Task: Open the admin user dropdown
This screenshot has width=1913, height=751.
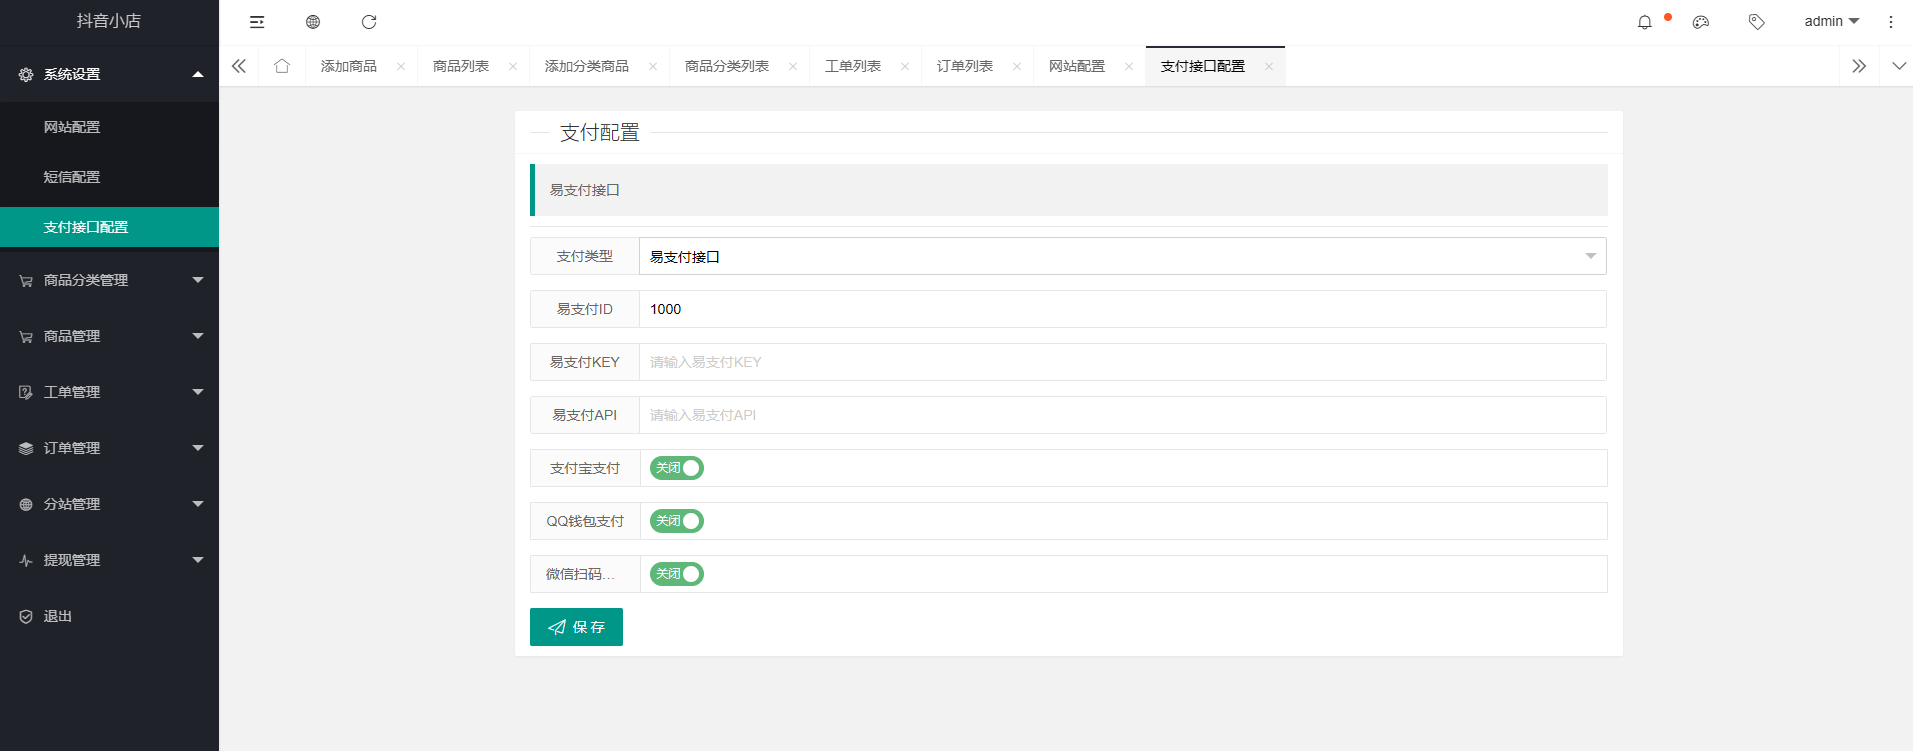Action: pos(1832,22)
